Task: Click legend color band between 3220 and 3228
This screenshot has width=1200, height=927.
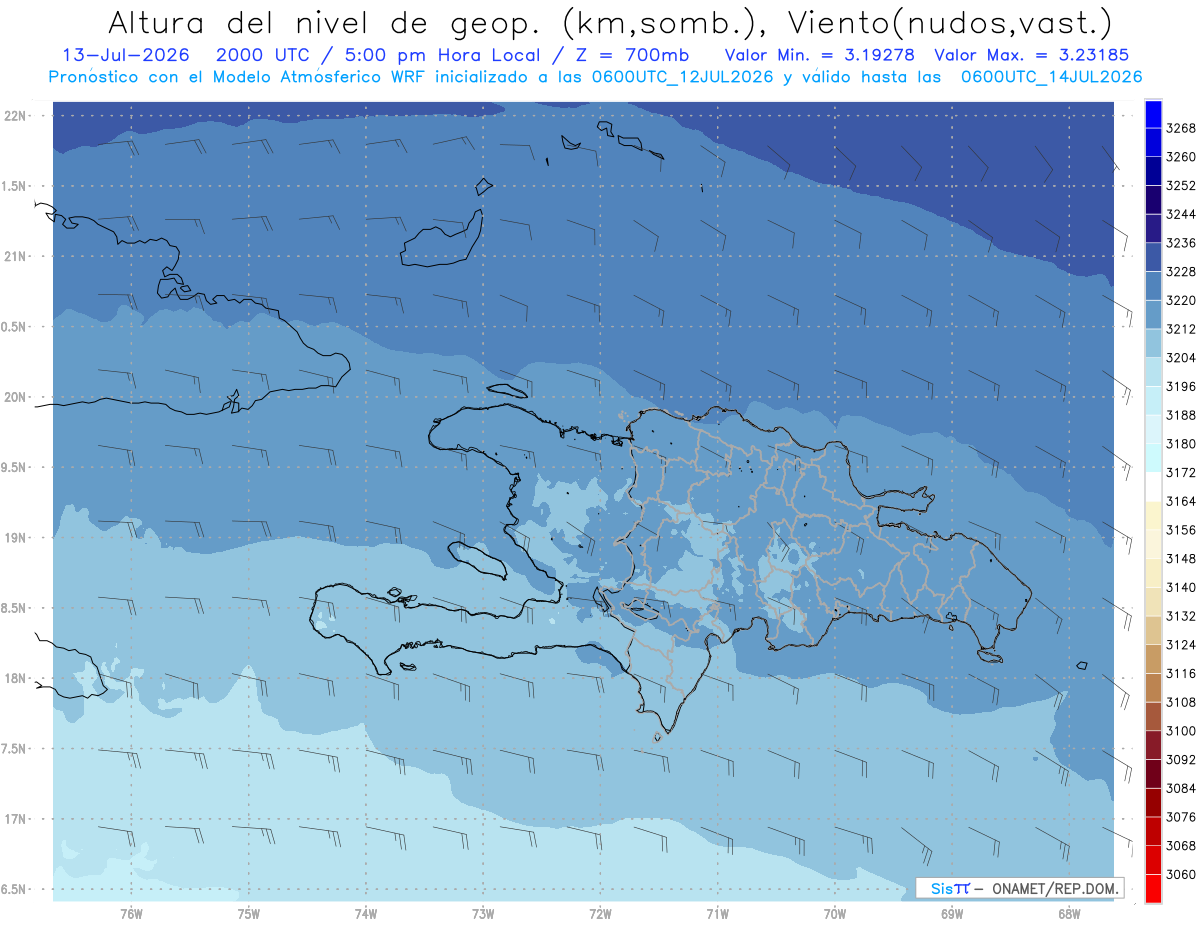Action: pos(1152,286)
